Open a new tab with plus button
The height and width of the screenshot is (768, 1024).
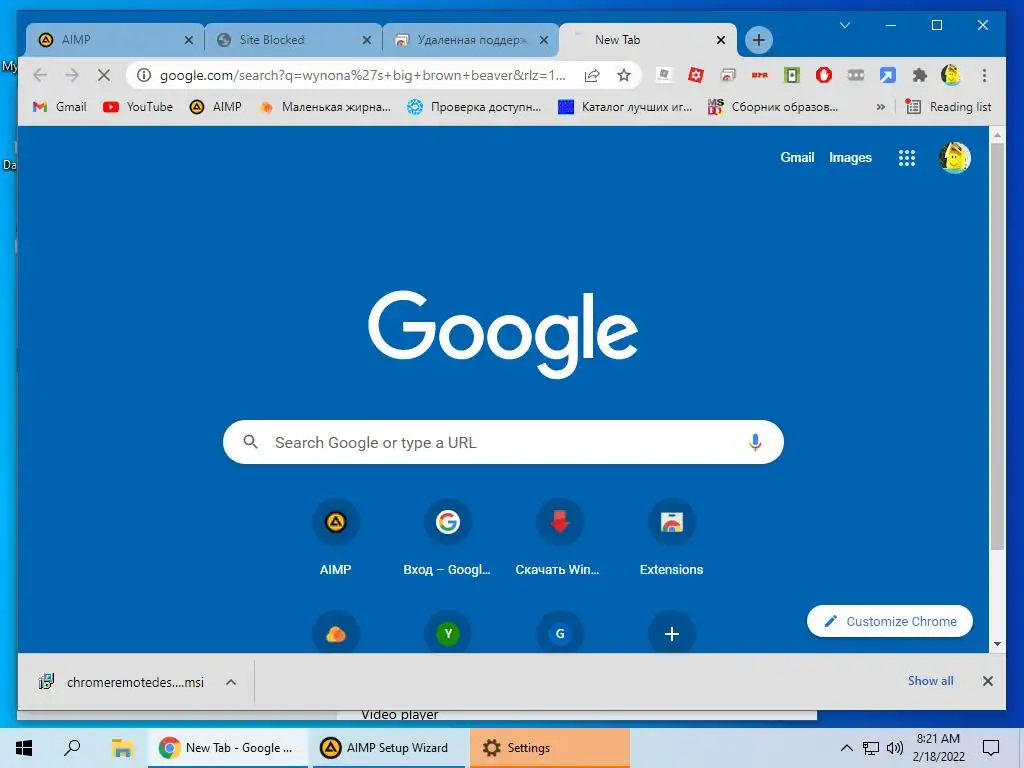tap(758, 40)
